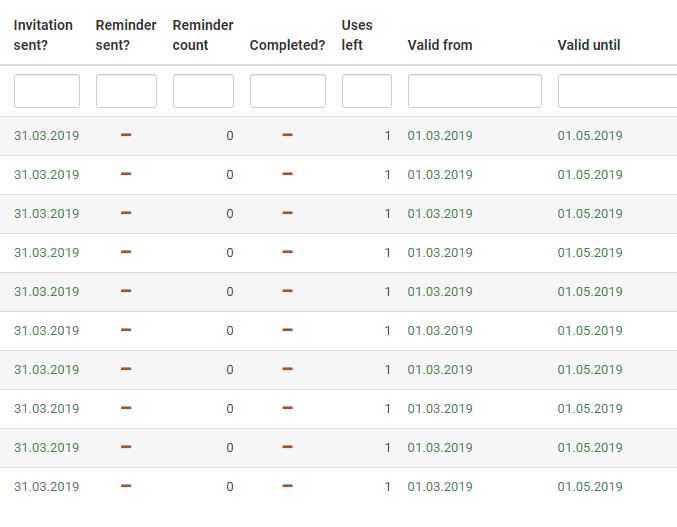The height and width of the screenshot is (527, 677).
Task: Sort by the Completed? column header
Action: [287, 45]
